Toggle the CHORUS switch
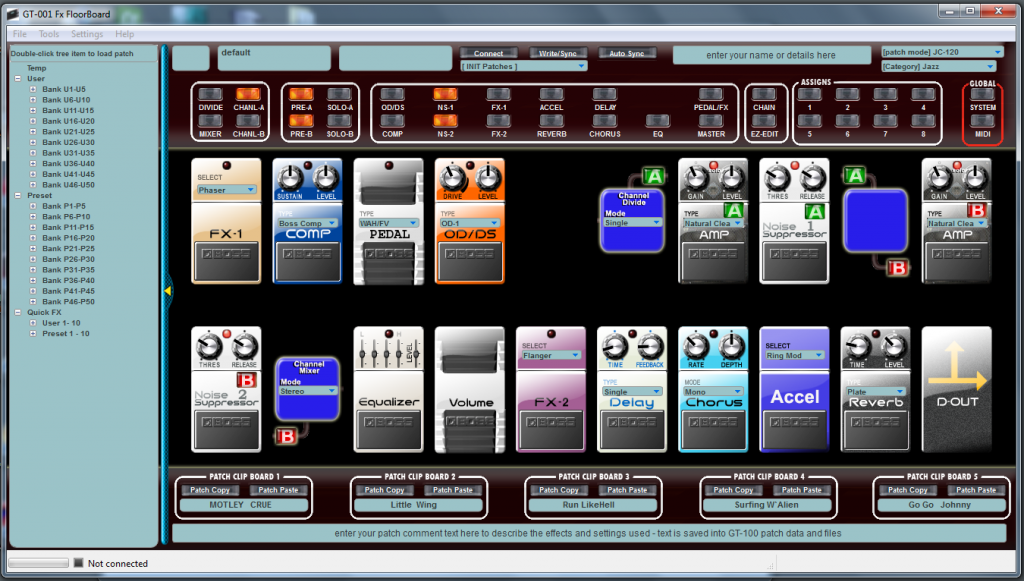Image resolution: width=1024 pixels, height=581 pixels. (x=605, y=121)
